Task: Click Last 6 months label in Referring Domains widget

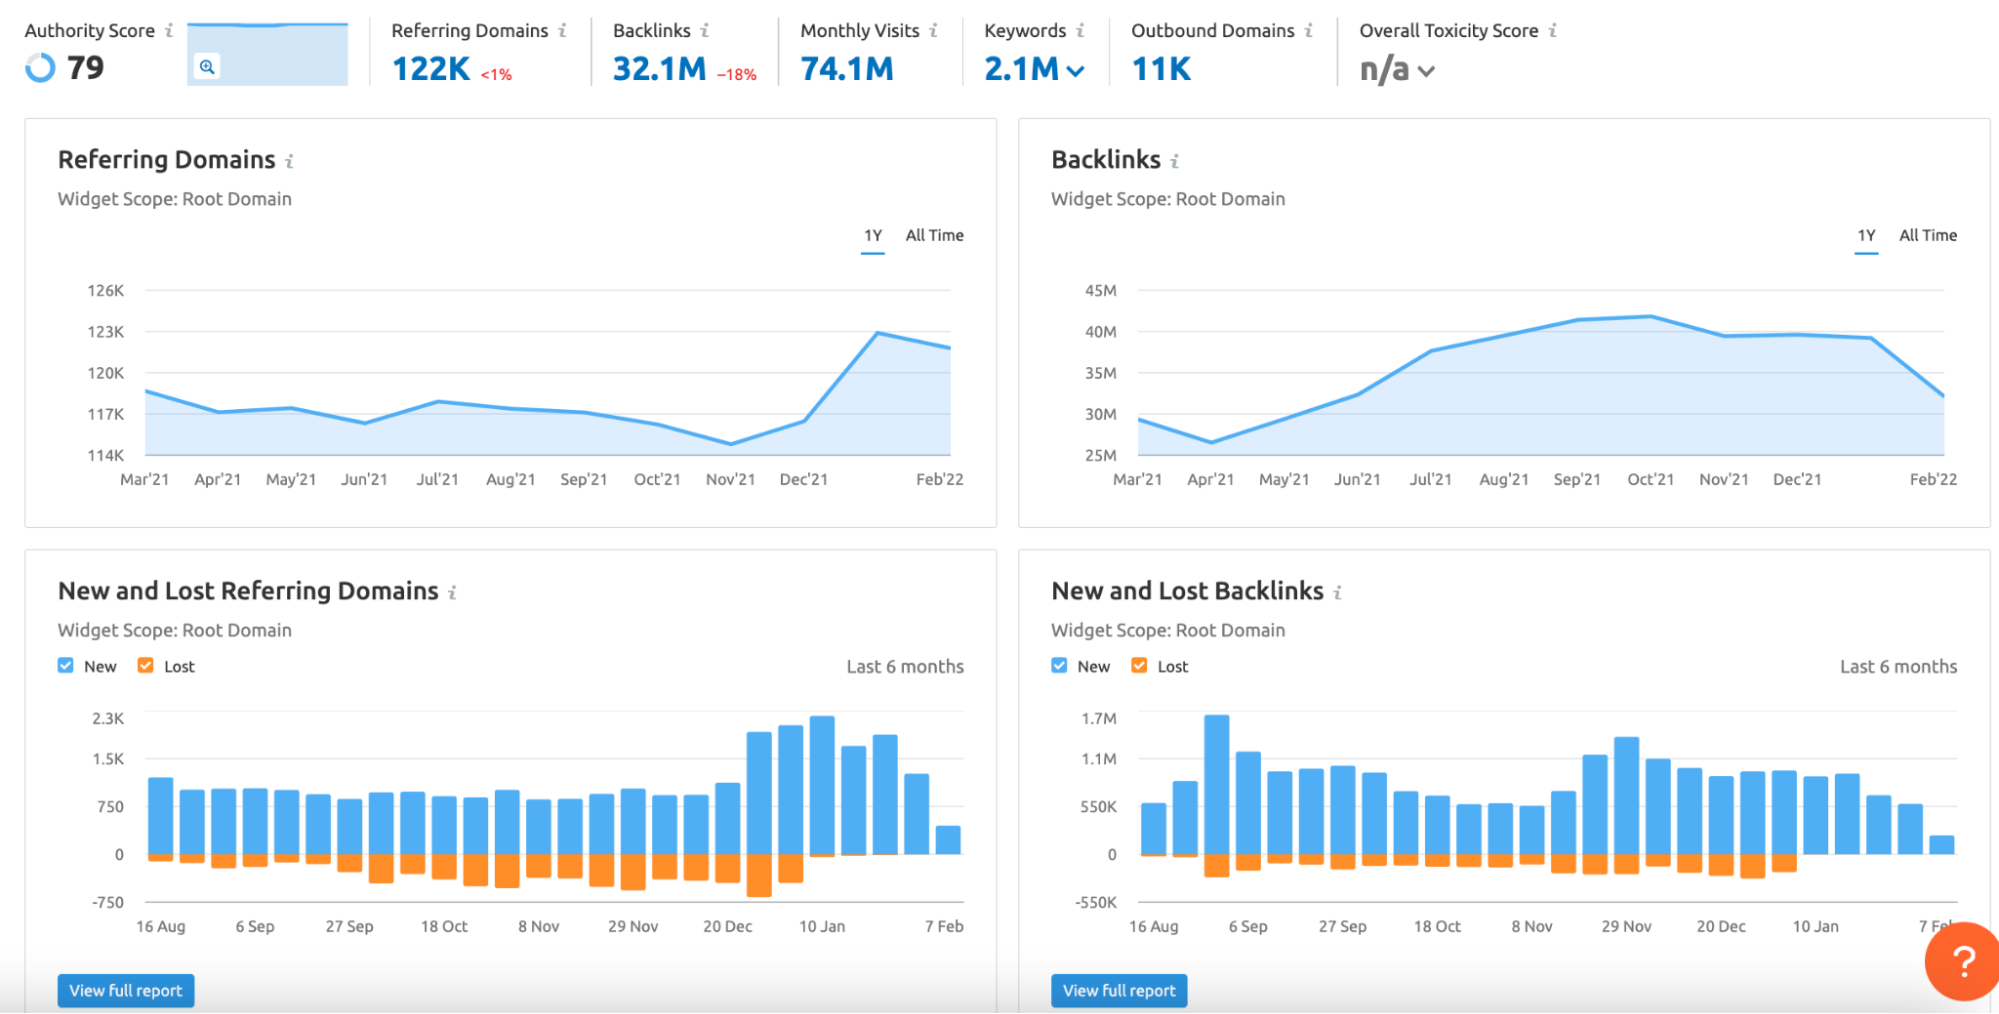Action: (905, 667)
